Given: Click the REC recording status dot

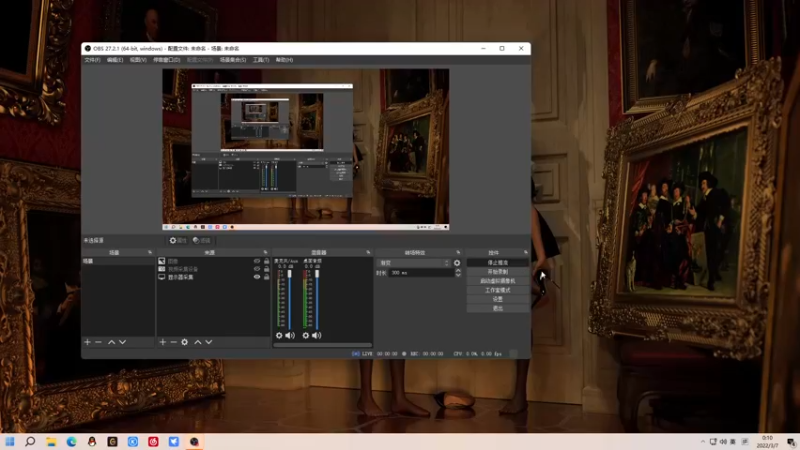Looking at the screenshot, I should click(x=404, y=354).
